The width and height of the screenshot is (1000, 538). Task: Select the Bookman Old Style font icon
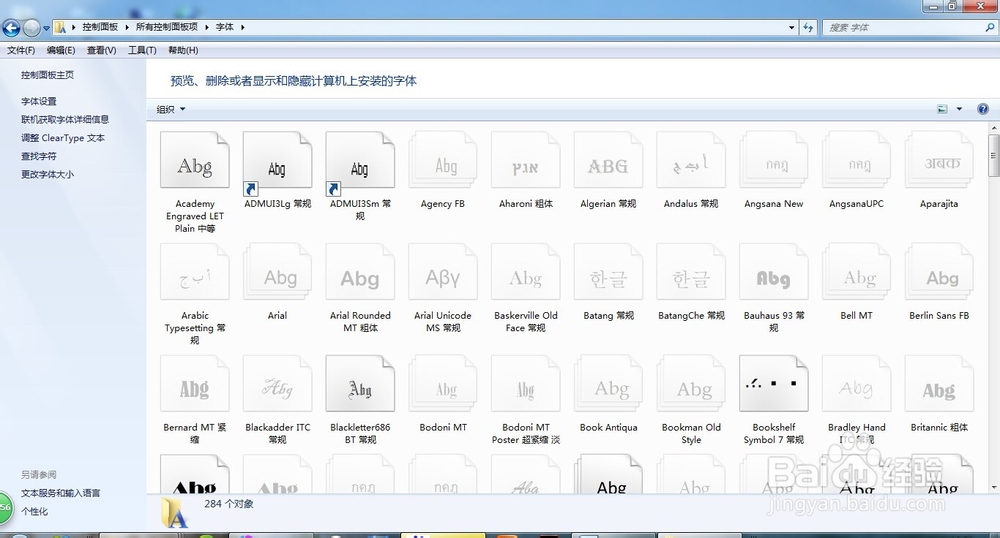pyautogui.click(x=691, y=384)
